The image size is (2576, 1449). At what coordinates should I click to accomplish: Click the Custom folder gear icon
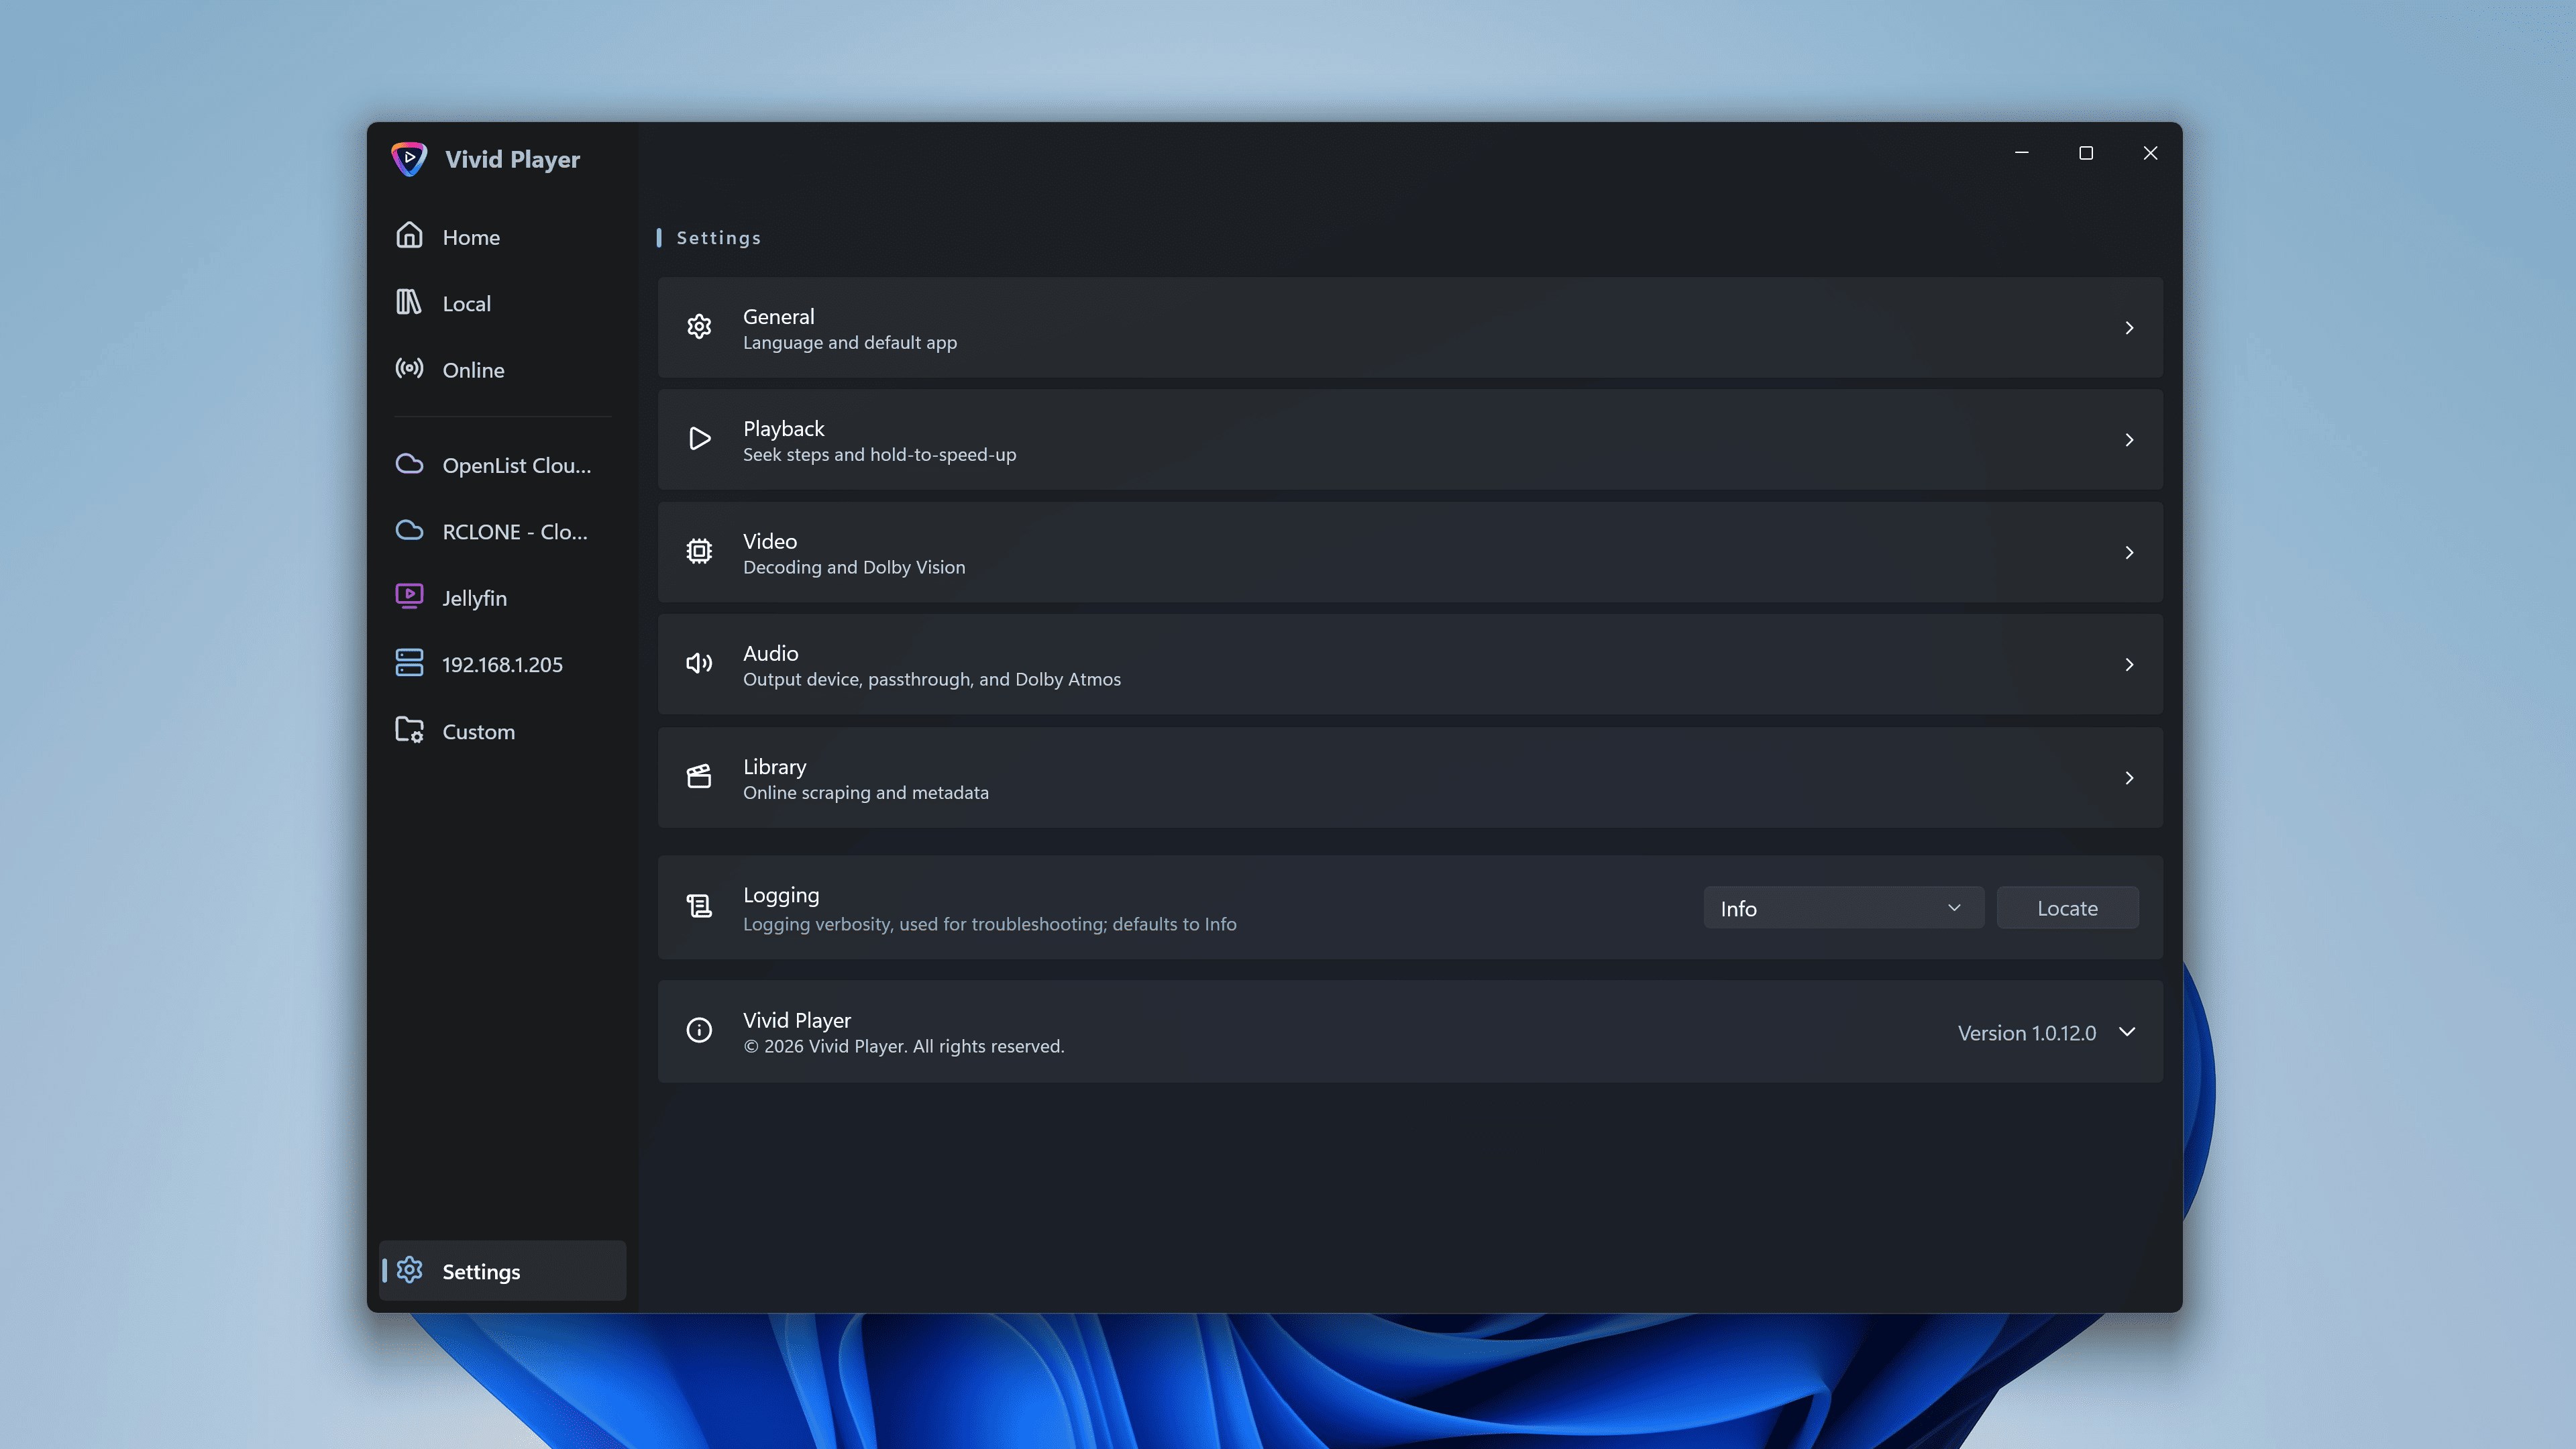(x=409, y=730)
